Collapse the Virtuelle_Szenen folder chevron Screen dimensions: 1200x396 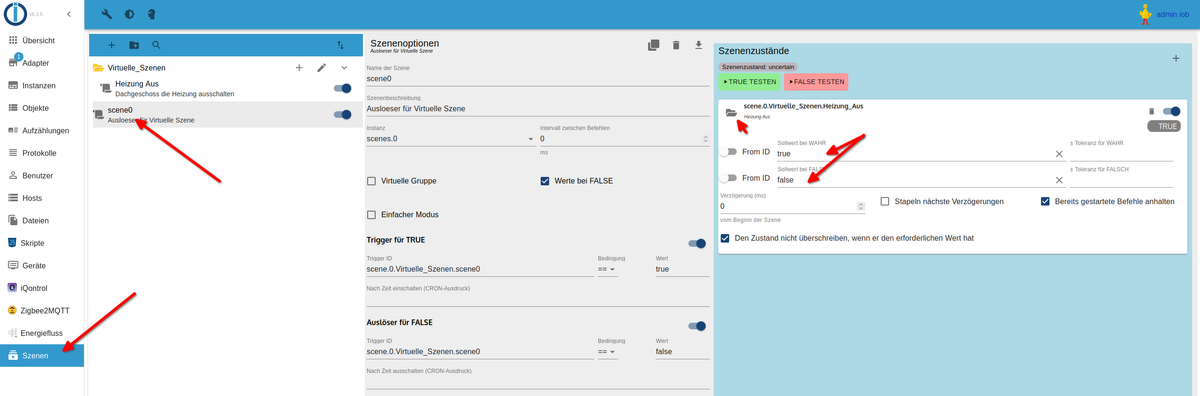tap(344, 67)
